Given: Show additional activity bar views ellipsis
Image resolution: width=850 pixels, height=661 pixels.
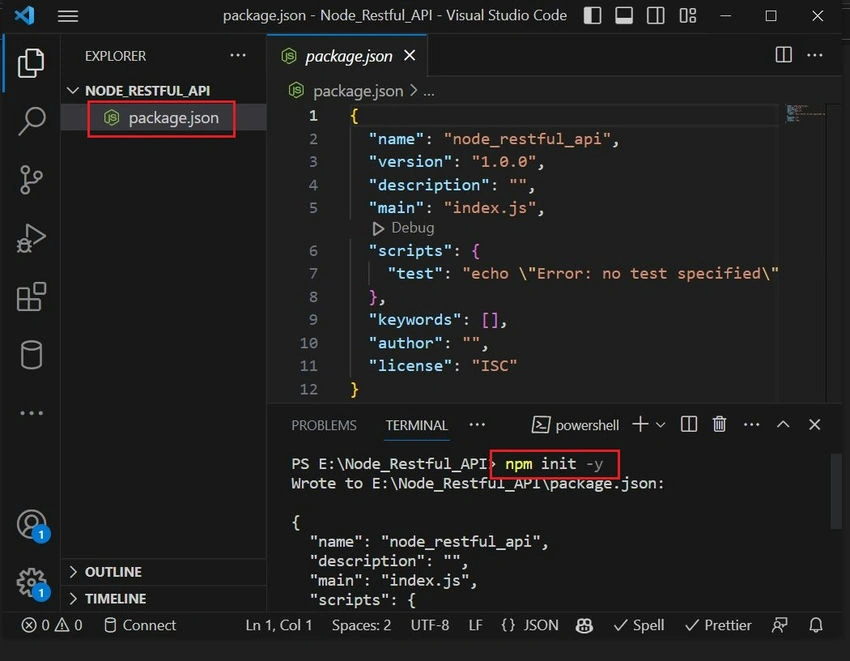Looking at the screenshot, I should click(x=31, y=413).
